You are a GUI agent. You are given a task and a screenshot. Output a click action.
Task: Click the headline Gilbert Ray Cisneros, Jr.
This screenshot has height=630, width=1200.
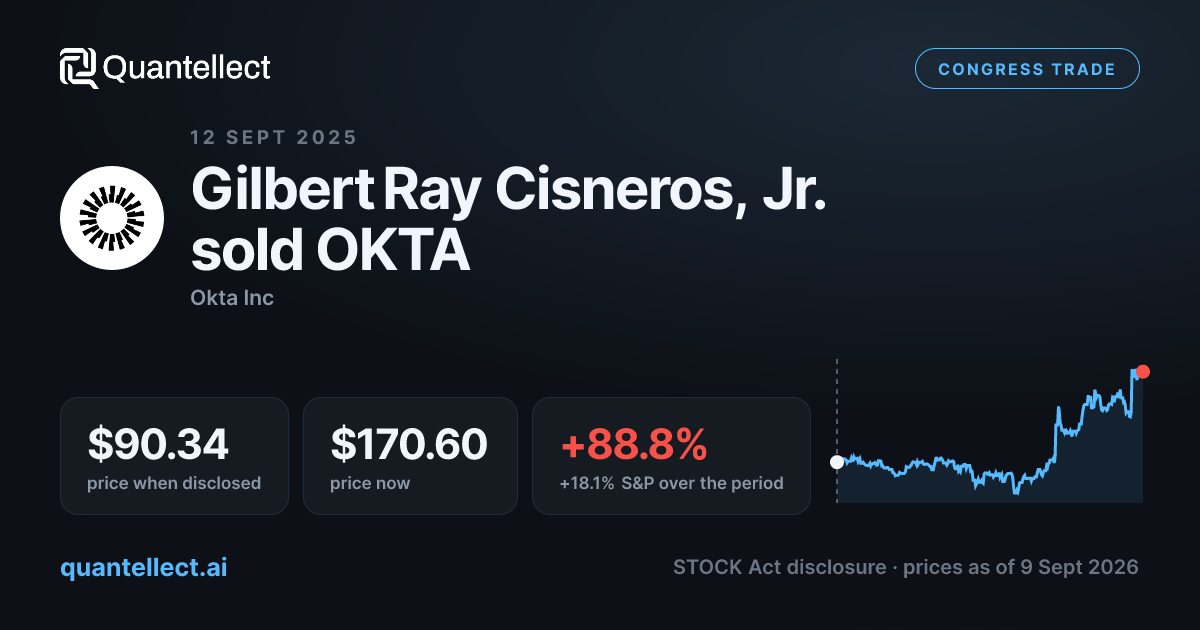[x=510, y=190]
